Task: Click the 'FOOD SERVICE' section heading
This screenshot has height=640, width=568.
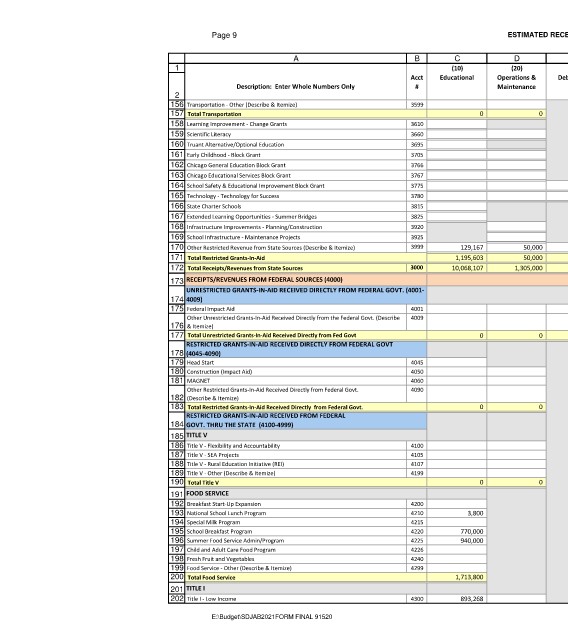Action: (207, 493)
